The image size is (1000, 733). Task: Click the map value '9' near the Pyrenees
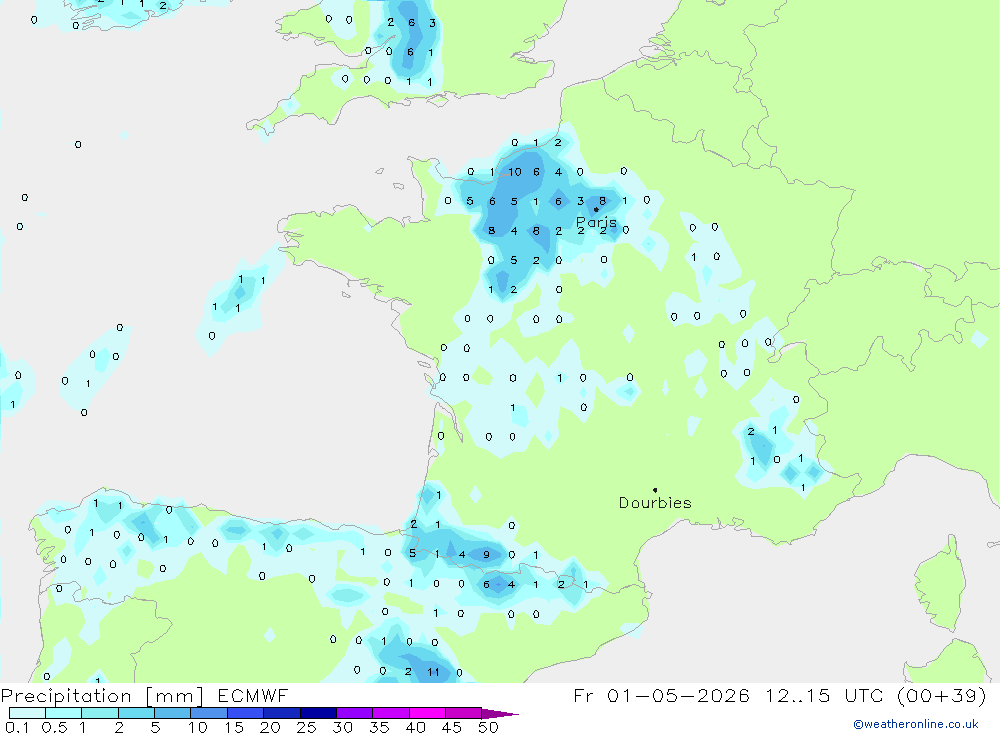(487, 554)
